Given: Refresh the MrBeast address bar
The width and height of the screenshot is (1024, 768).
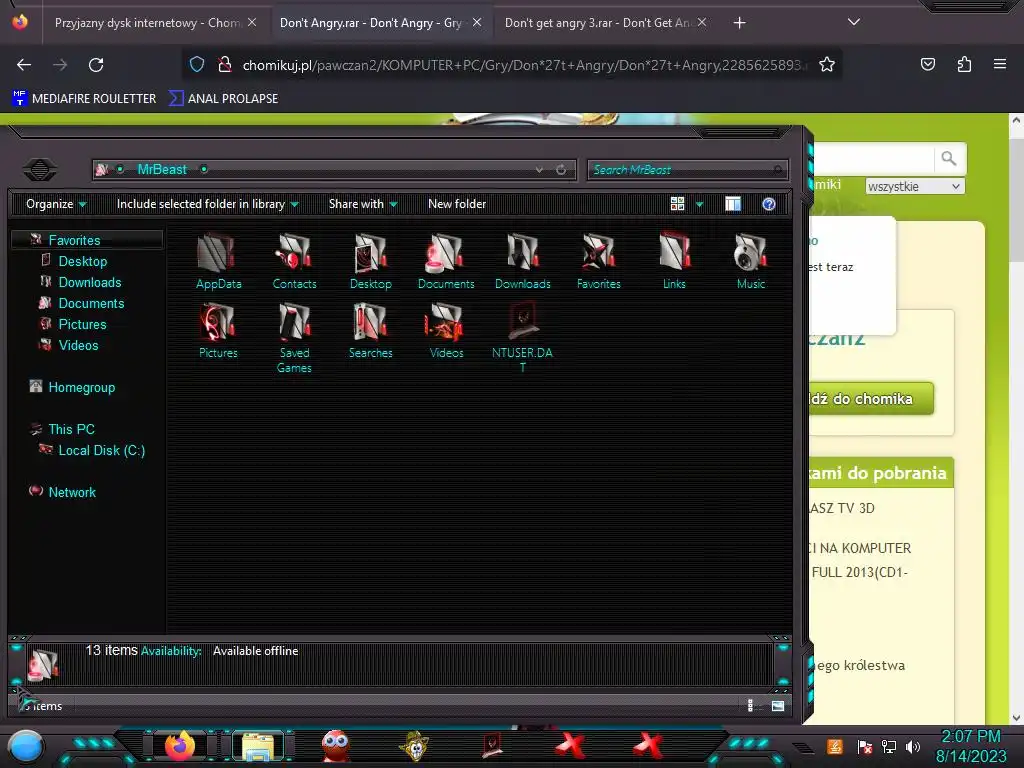Looking at the screenshot, I should click(x=561, y=170).
